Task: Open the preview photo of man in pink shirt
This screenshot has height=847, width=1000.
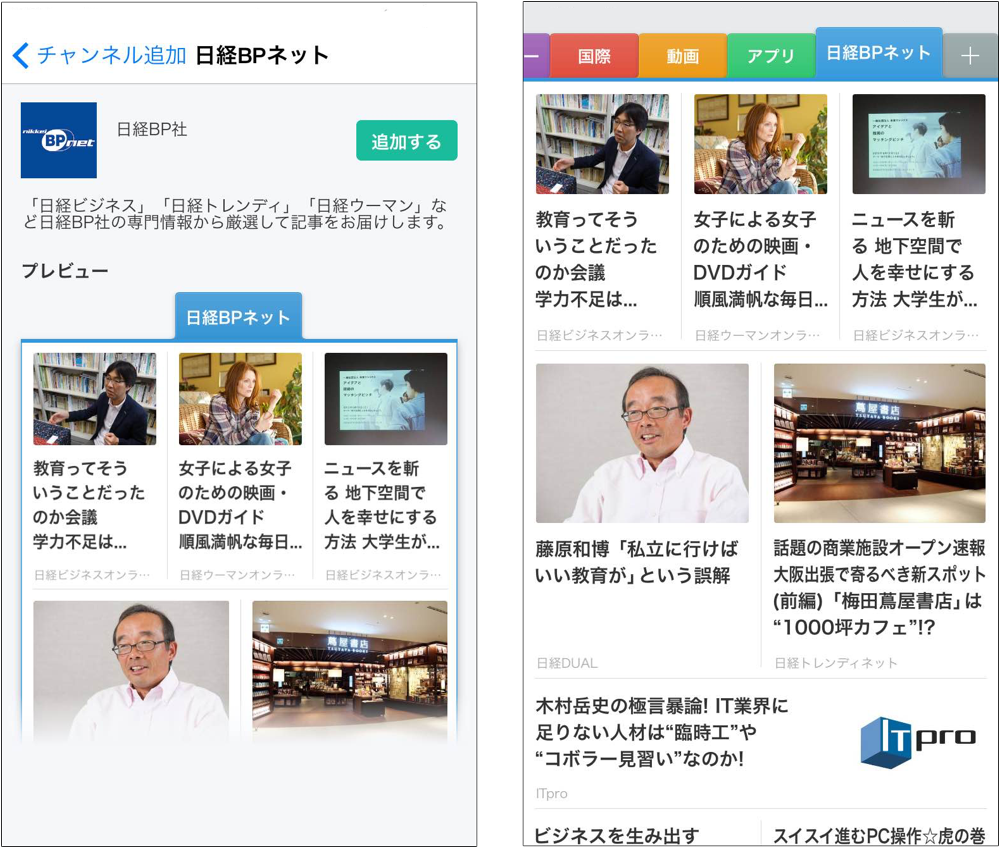Action: 131,671
